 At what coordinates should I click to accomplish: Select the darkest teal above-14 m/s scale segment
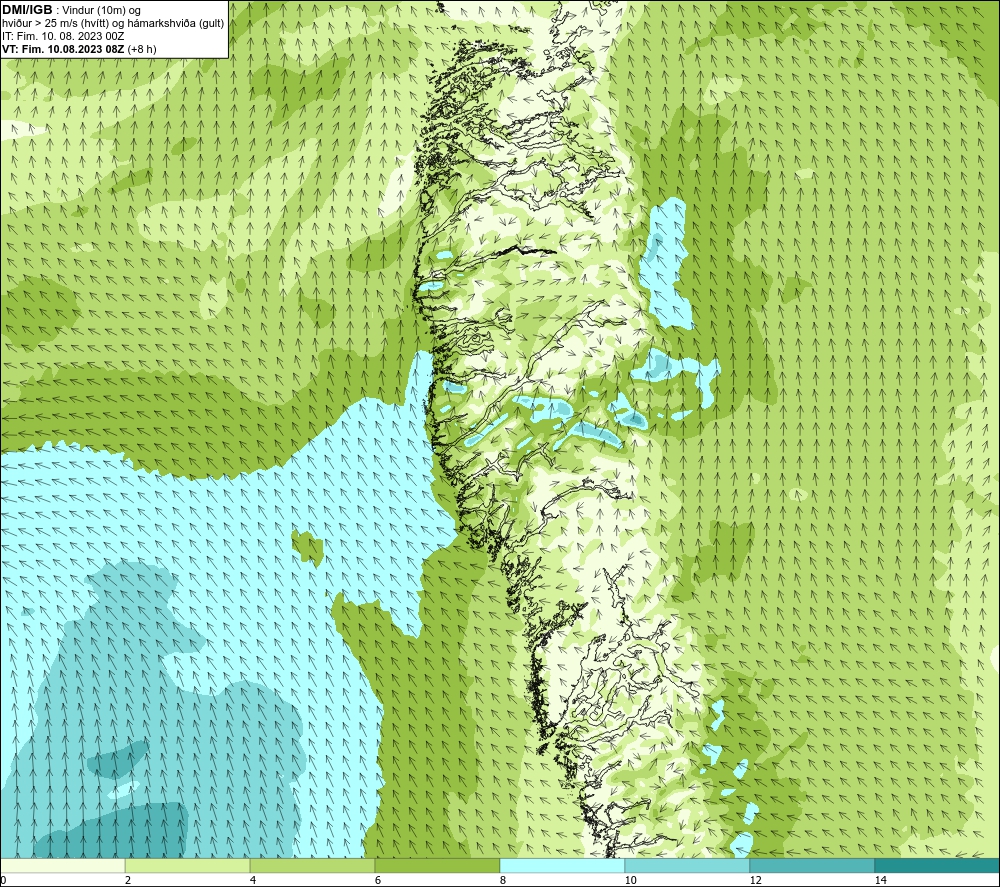point(938,865)
